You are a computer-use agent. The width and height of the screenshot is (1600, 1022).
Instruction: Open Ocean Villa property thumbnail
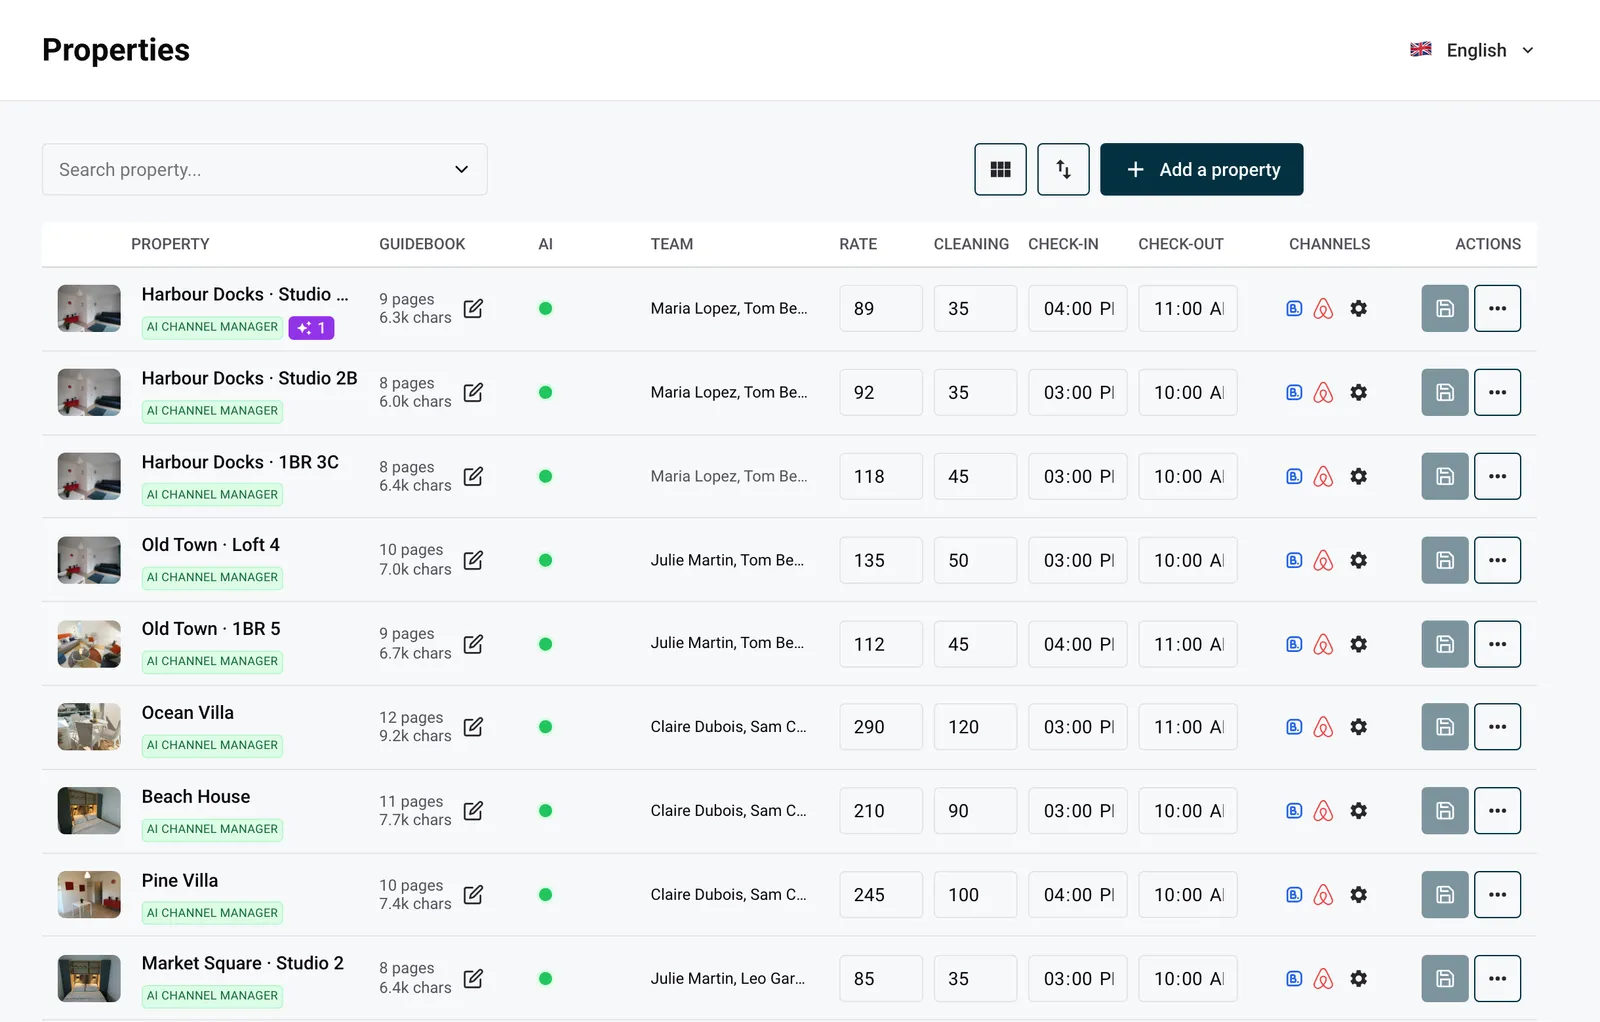89,727
